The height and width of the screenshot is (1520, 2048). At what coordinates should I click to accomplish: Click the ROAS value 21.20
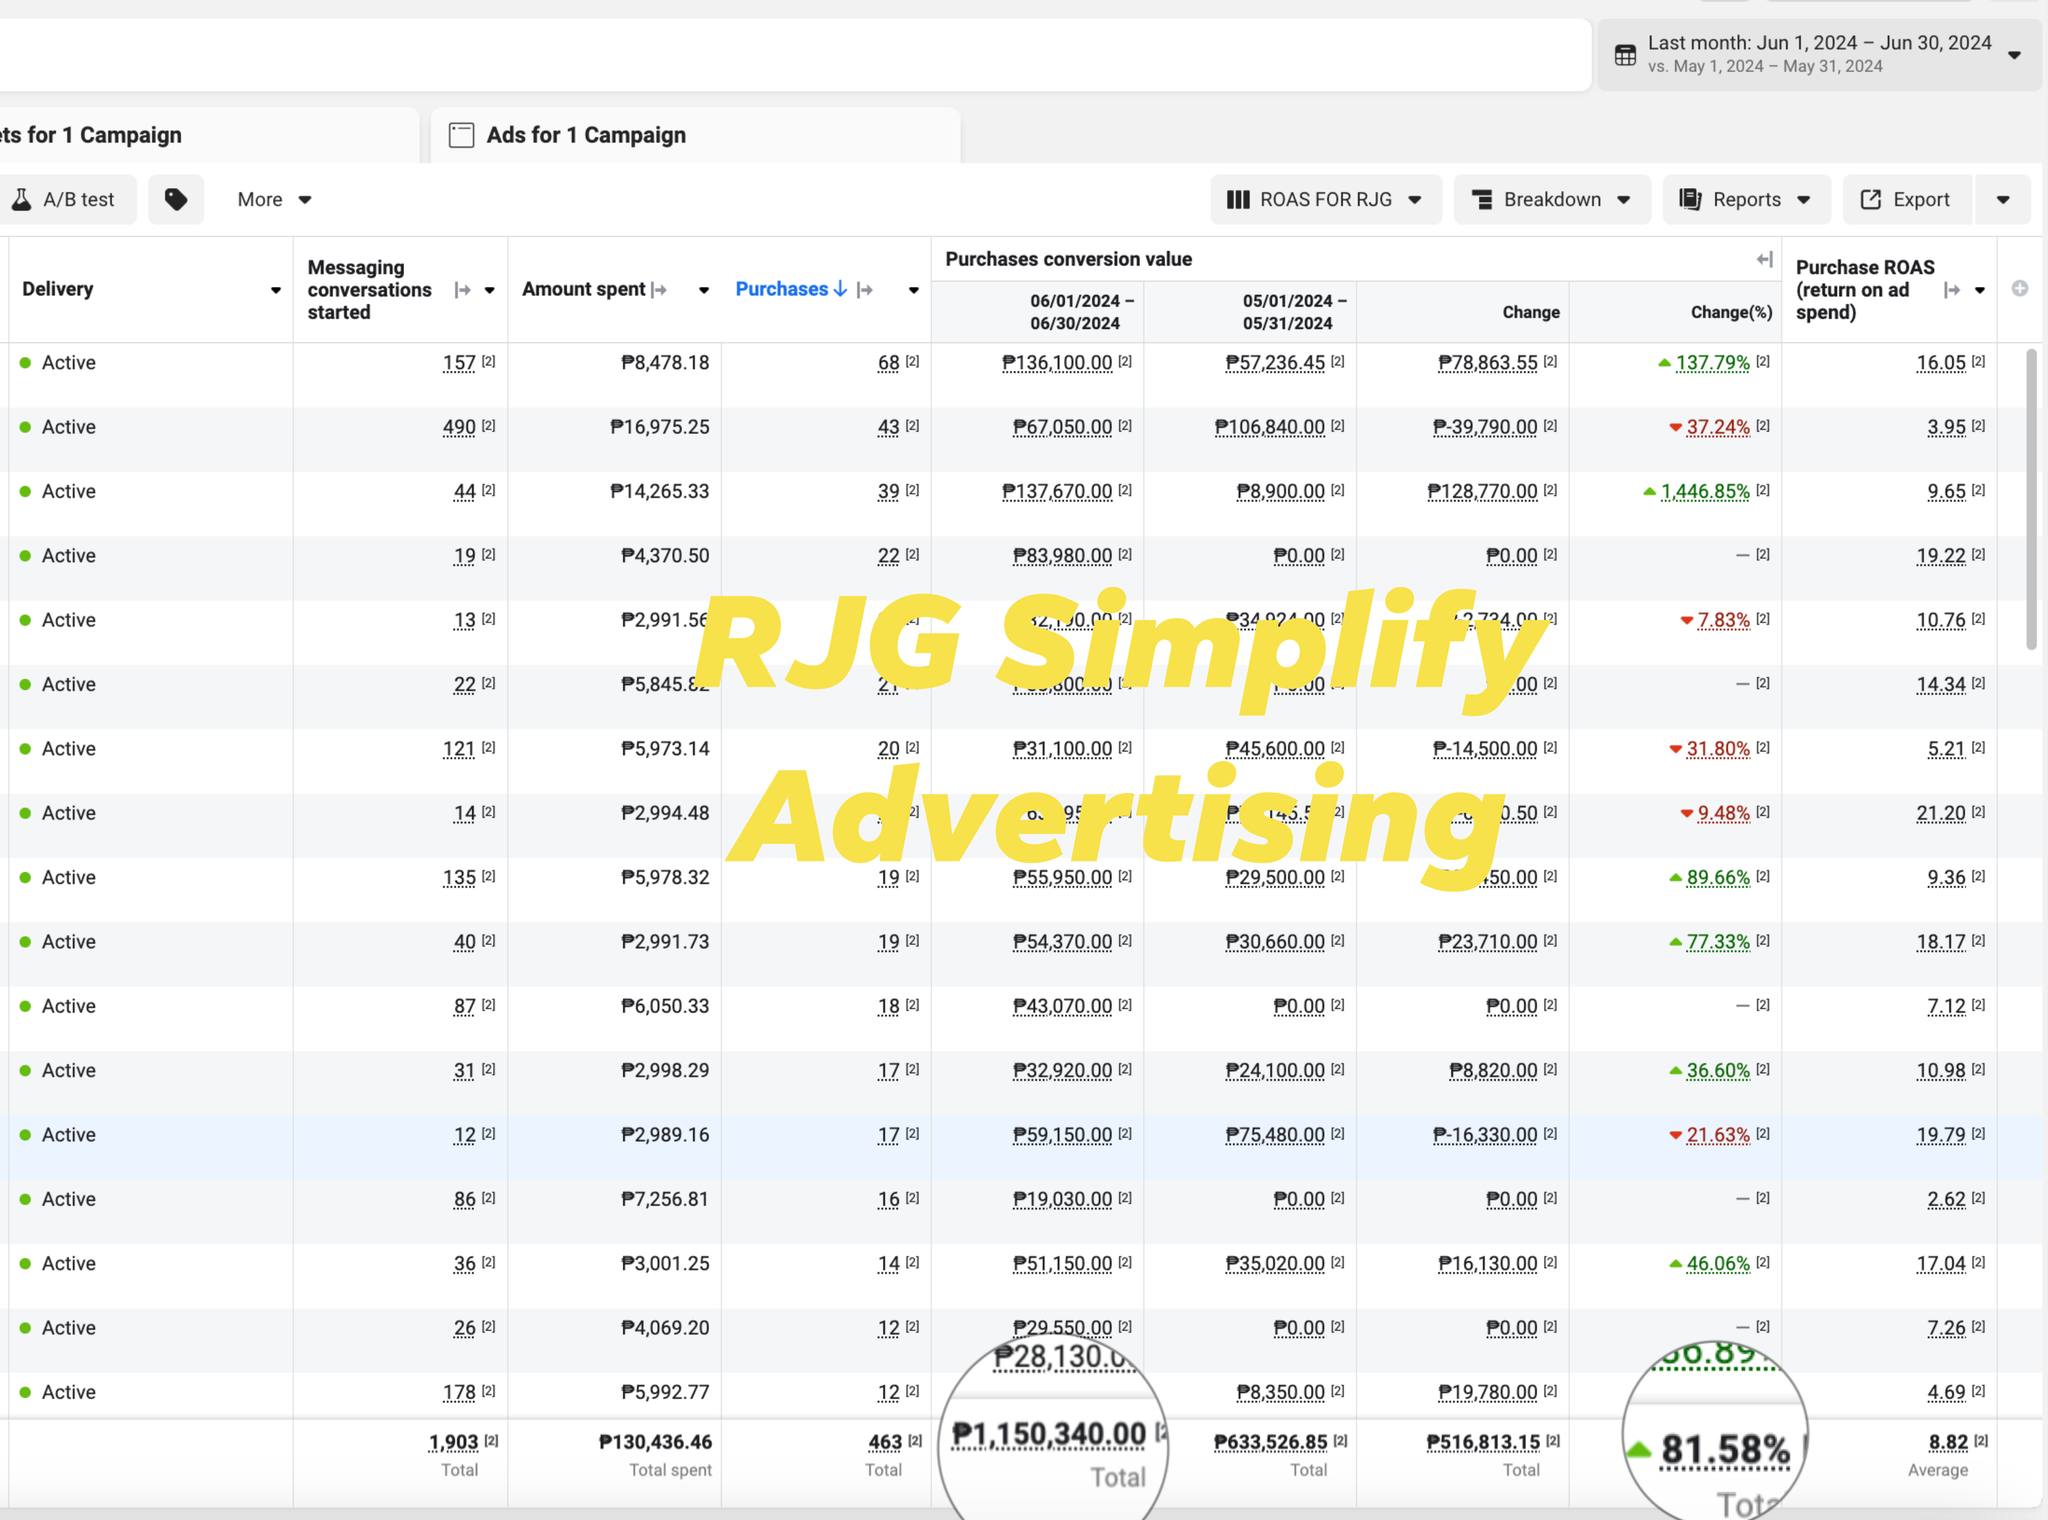1941,814
